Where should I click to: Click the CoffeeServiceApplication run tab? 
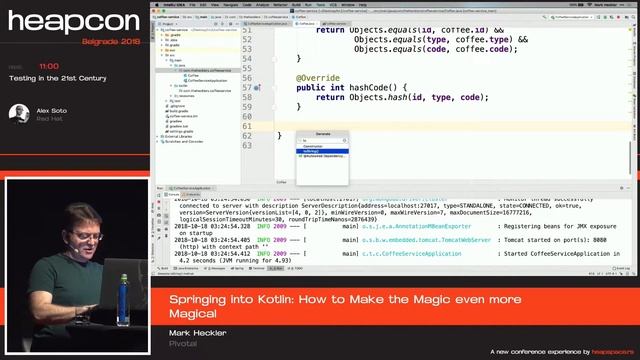point(191,188)
